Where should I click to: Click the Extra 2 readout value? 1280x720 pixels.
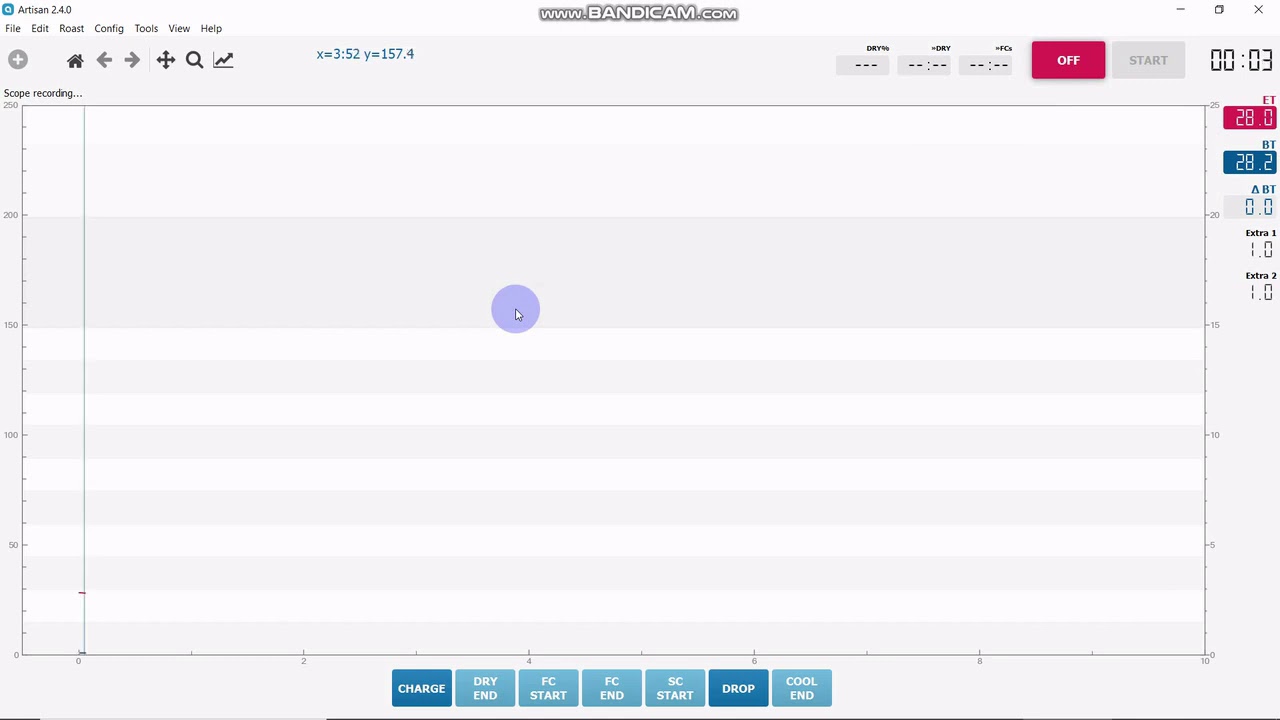point(1261,292)
